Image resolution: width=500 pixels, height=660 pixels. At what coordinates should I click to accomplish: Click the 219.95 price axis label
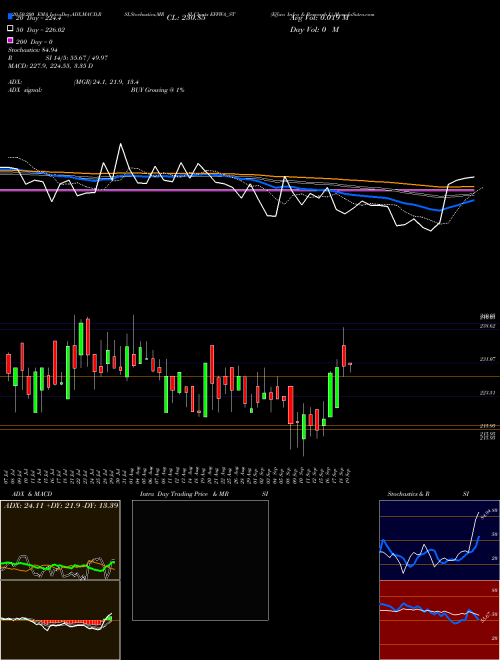tap(487, 426)
